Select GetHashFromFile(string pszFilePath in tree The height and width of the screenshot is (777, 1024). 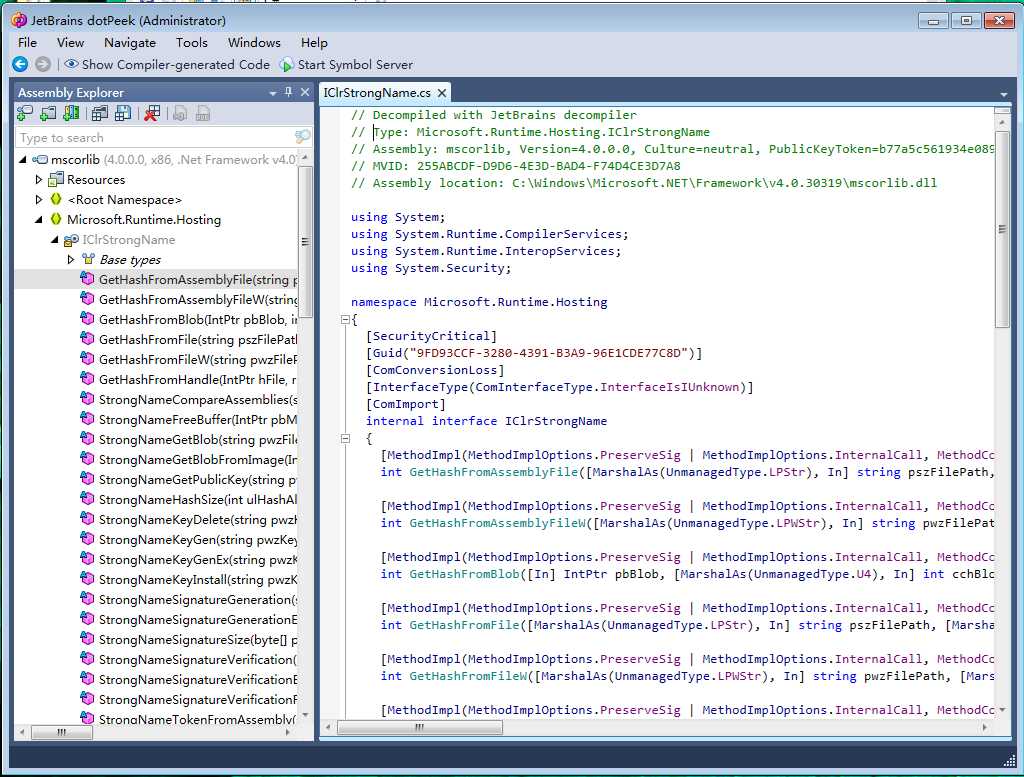click(198, 340)
